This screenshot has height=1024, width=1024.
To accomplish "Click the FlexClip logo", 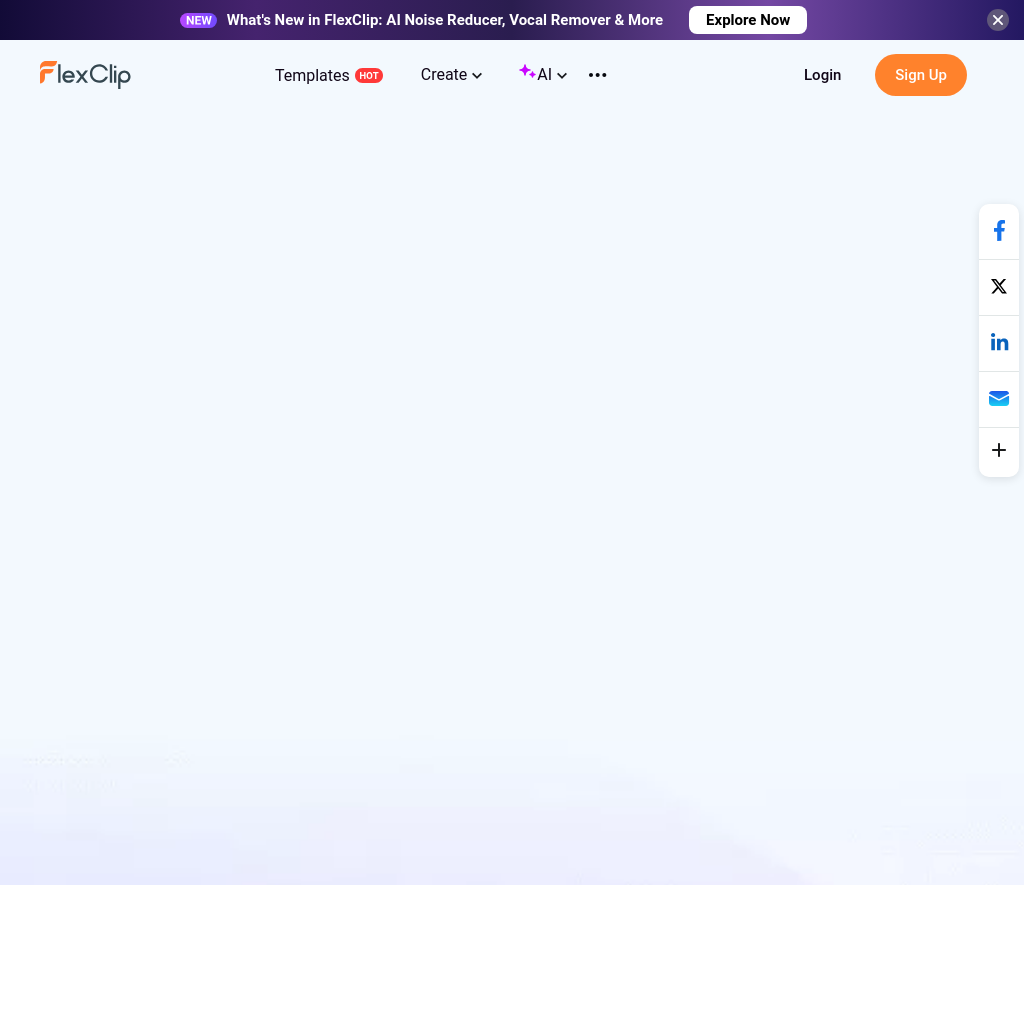I will pyautogui.click(x=85, y=75).
